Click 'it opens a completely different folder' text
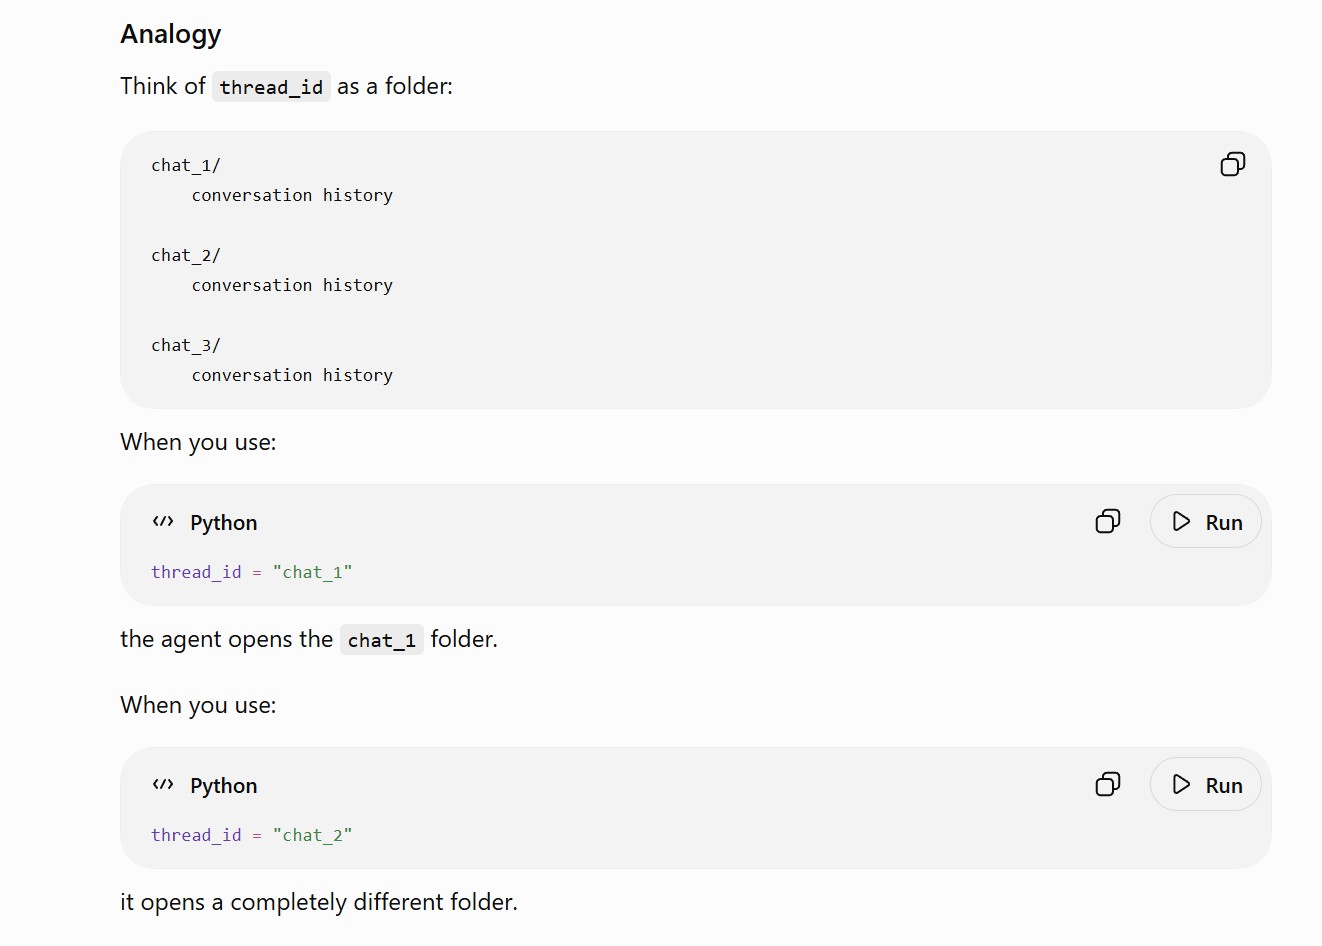1322x946 pixels. coord(319,902)
